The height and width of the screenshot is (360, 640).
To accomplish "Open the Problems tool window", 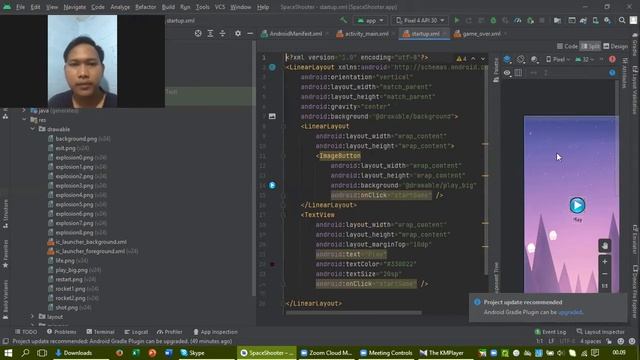I will 61,332.
